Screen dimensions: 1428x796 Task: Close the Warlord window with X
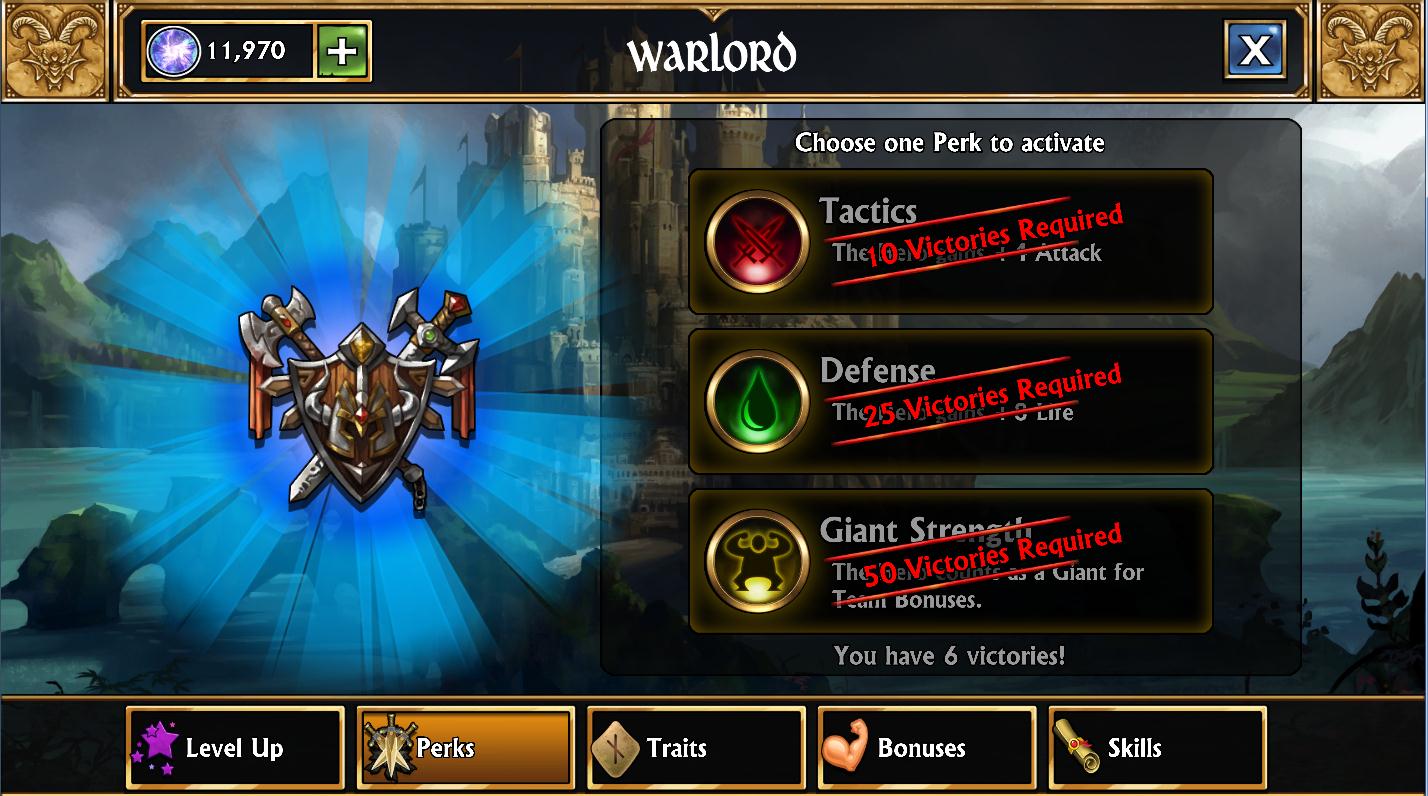coord(1255,50)
